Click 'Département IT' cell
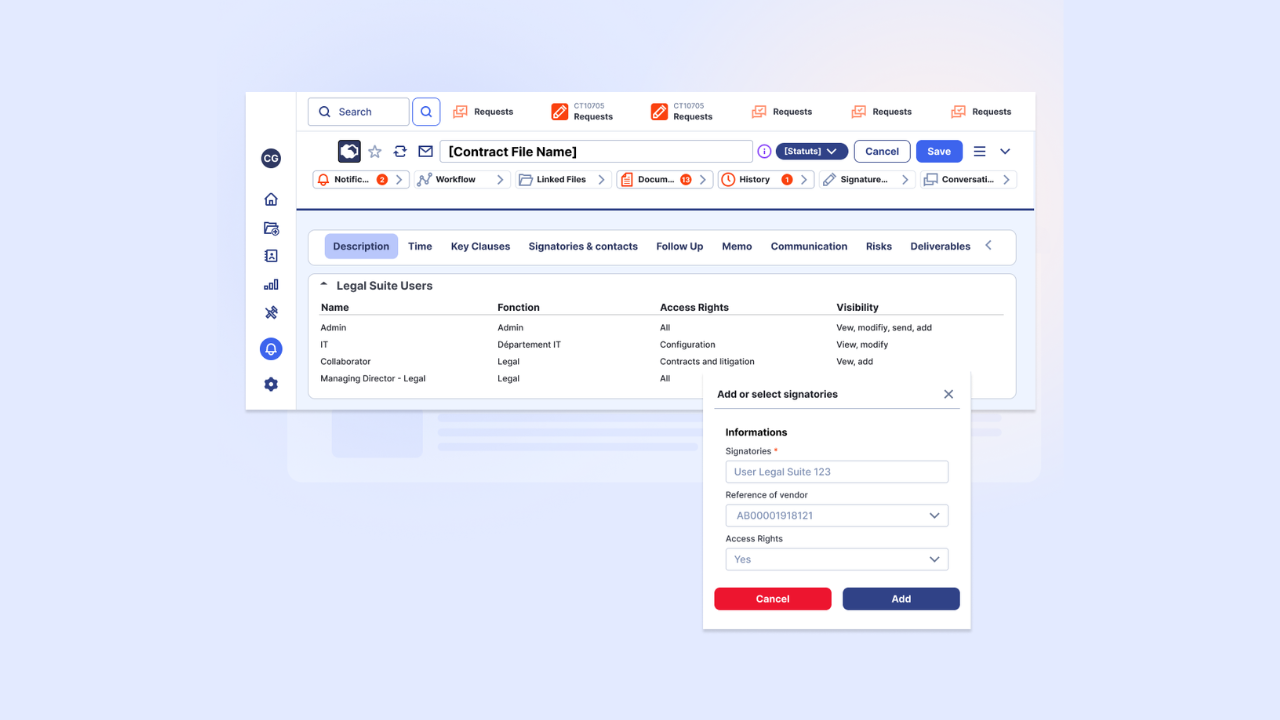The height and width of the screenshot is (720, 1280). click(529, 344)
